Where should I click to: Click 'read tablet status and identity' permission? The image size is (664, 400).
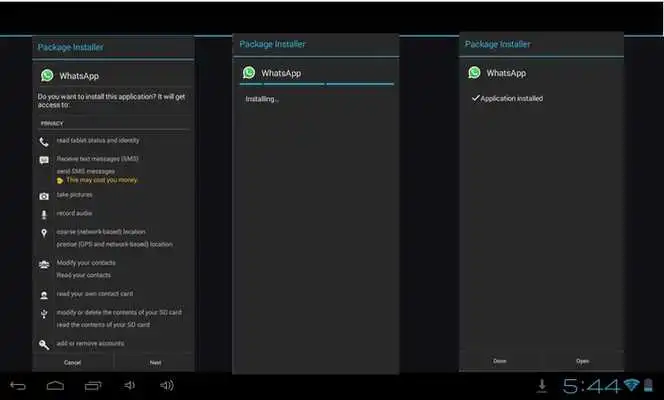pyautogui.click(x=98, y=140)
